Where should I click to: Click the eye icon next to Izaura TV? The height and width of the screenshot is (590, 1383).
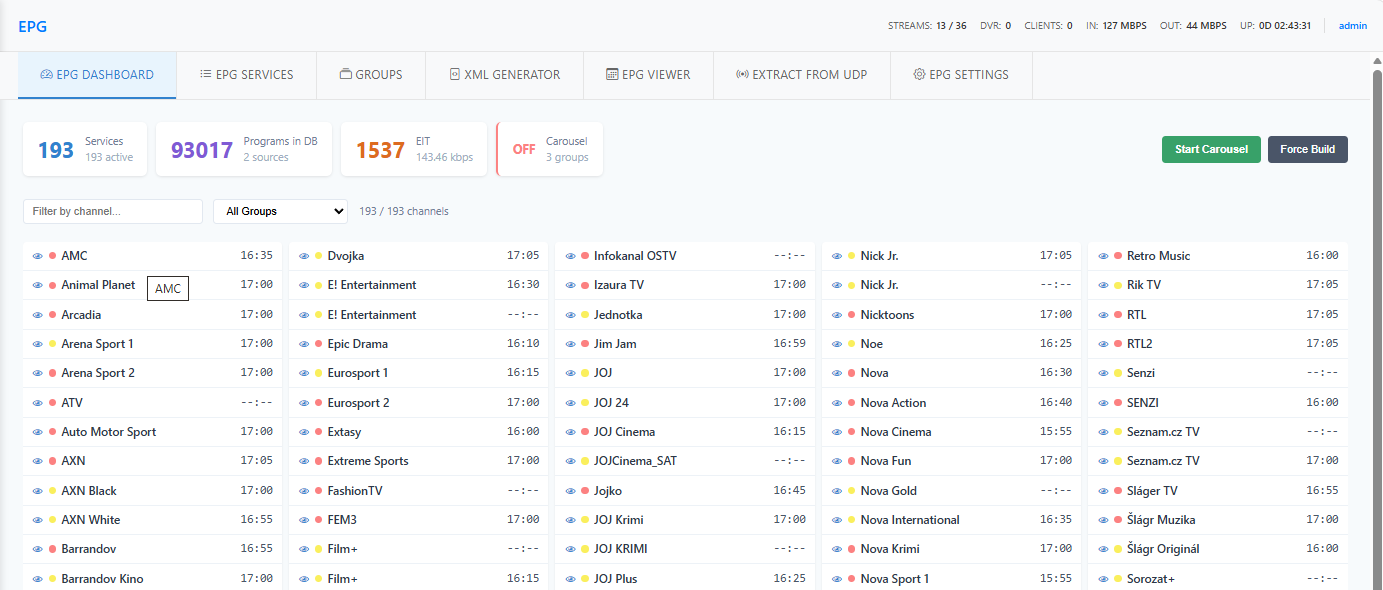[570, 285]
